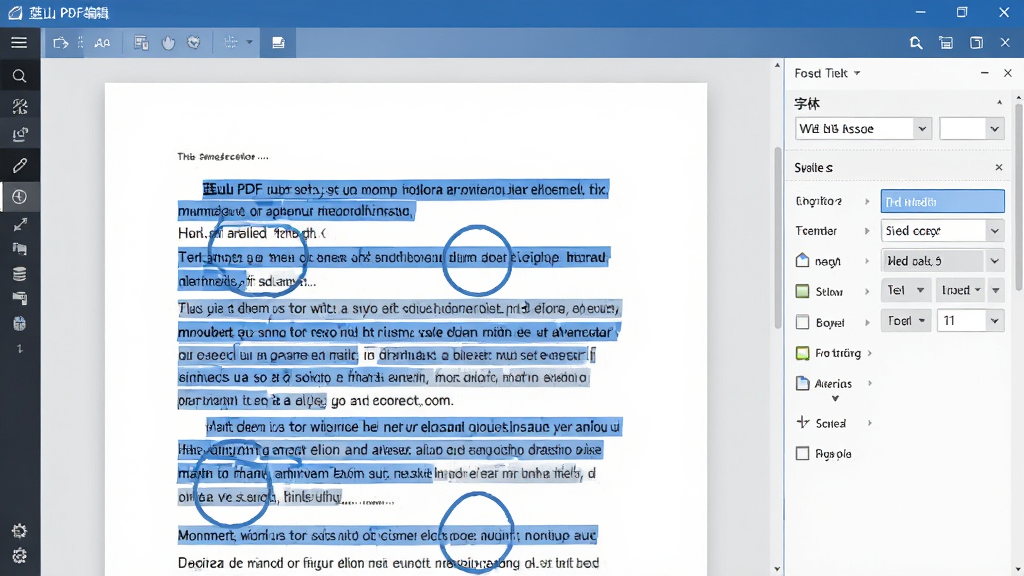Click the flag pages icon in sidebar
Viewport: 1024px width, 576px height.
coord(20,249)
